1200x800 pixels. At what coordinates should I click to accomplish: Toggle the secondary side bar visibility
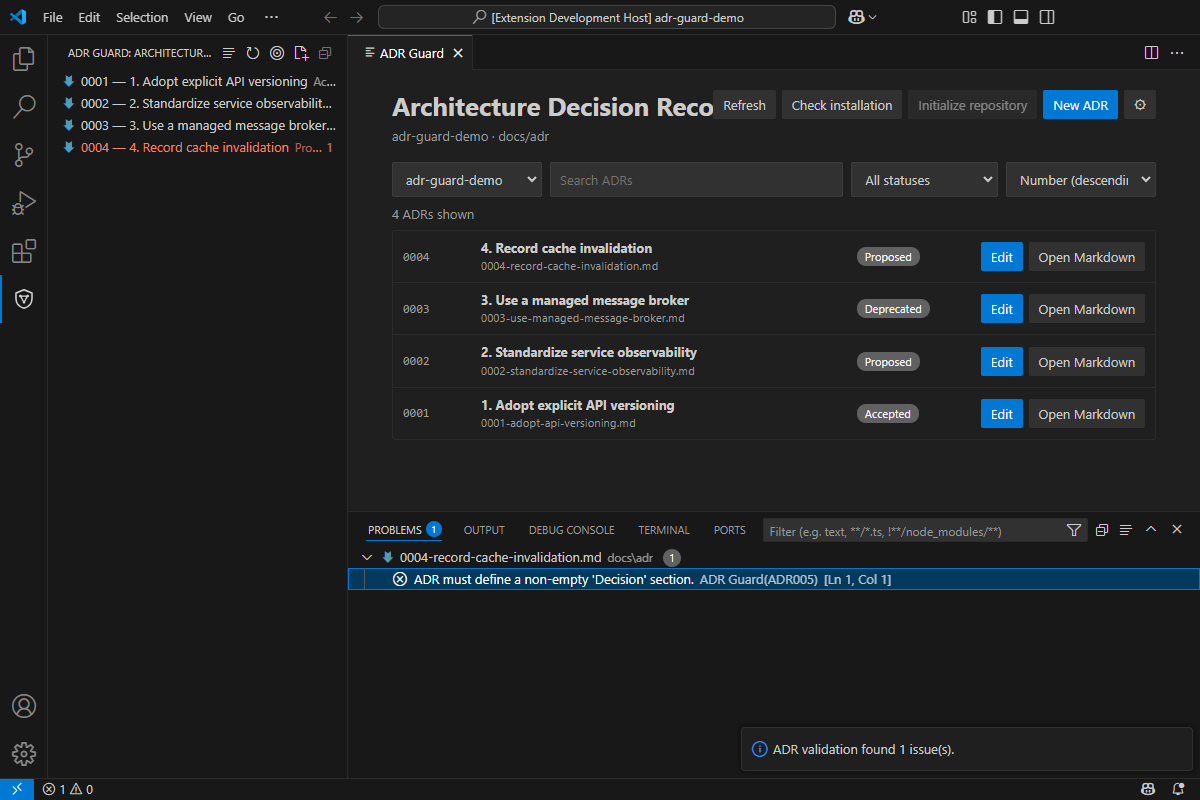(1047, 17)
